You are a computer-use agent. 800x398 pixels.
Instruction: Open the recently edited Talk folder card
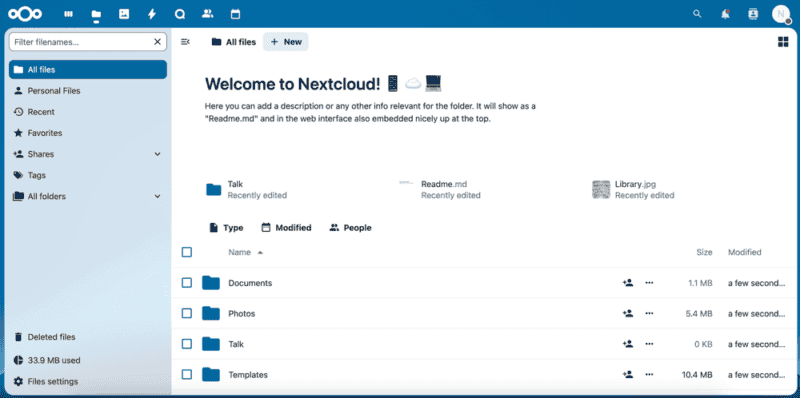click(246, 189)
